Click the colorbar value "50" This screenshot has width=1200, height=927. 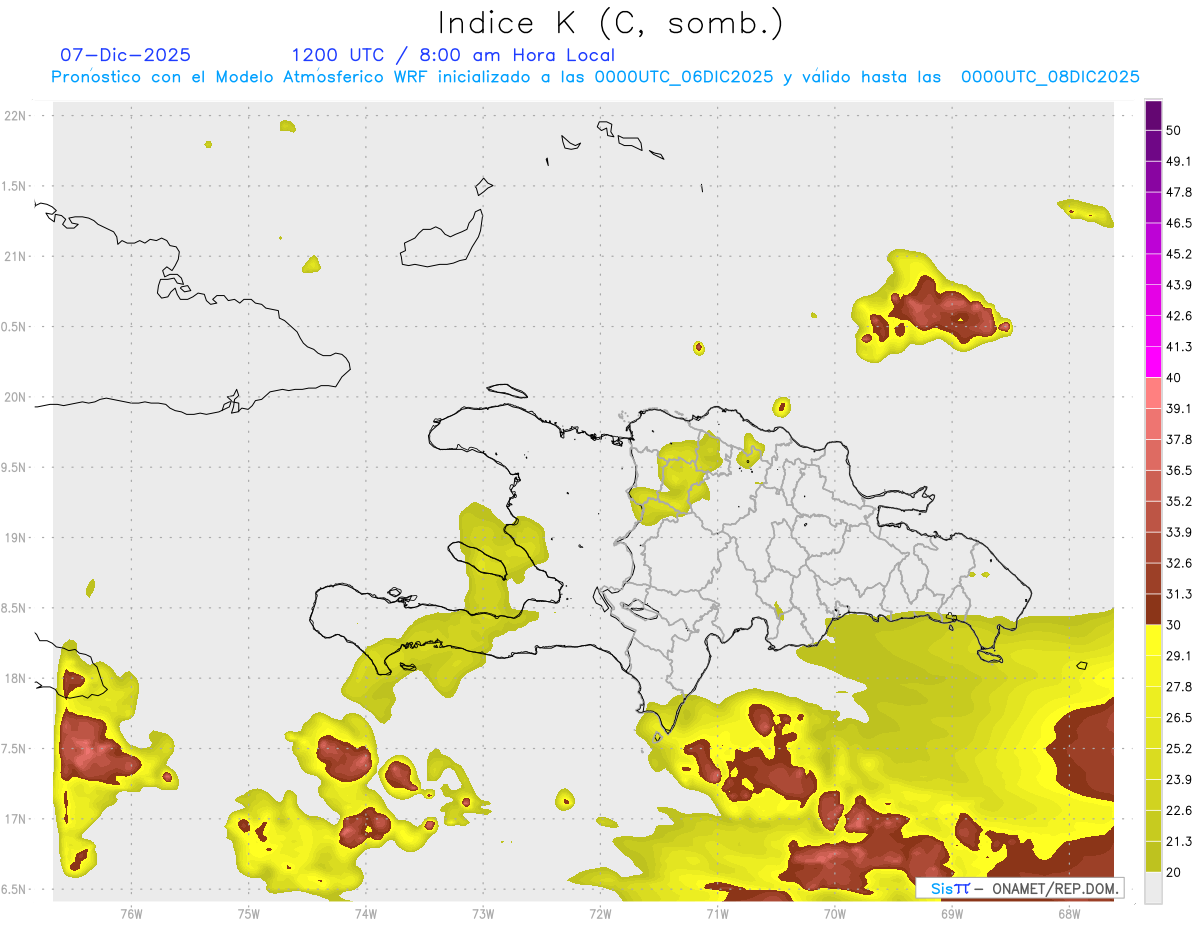coord(1173,130)
